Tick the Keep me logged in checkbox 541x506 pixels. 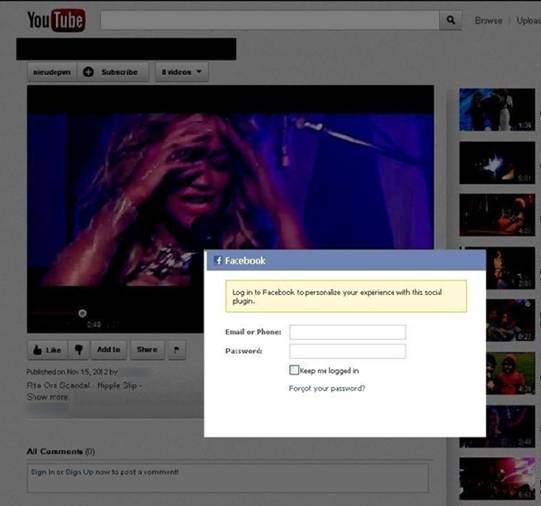[294, 370]
